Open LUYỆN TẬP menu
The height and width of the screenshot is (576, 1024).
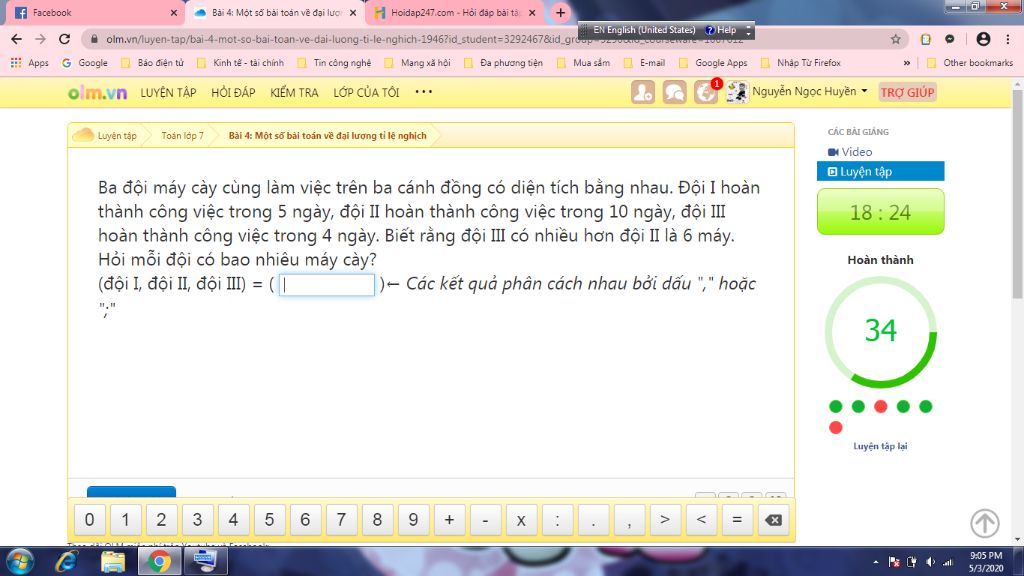pos(168,93)
